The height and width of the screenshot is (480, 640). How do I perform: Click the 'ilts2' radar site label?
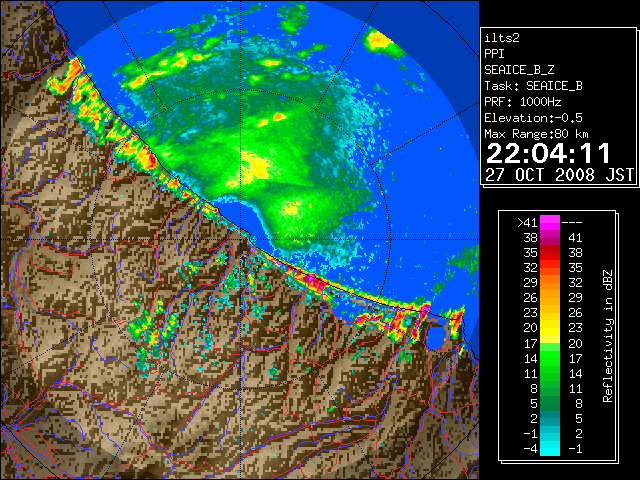[502, 38]
